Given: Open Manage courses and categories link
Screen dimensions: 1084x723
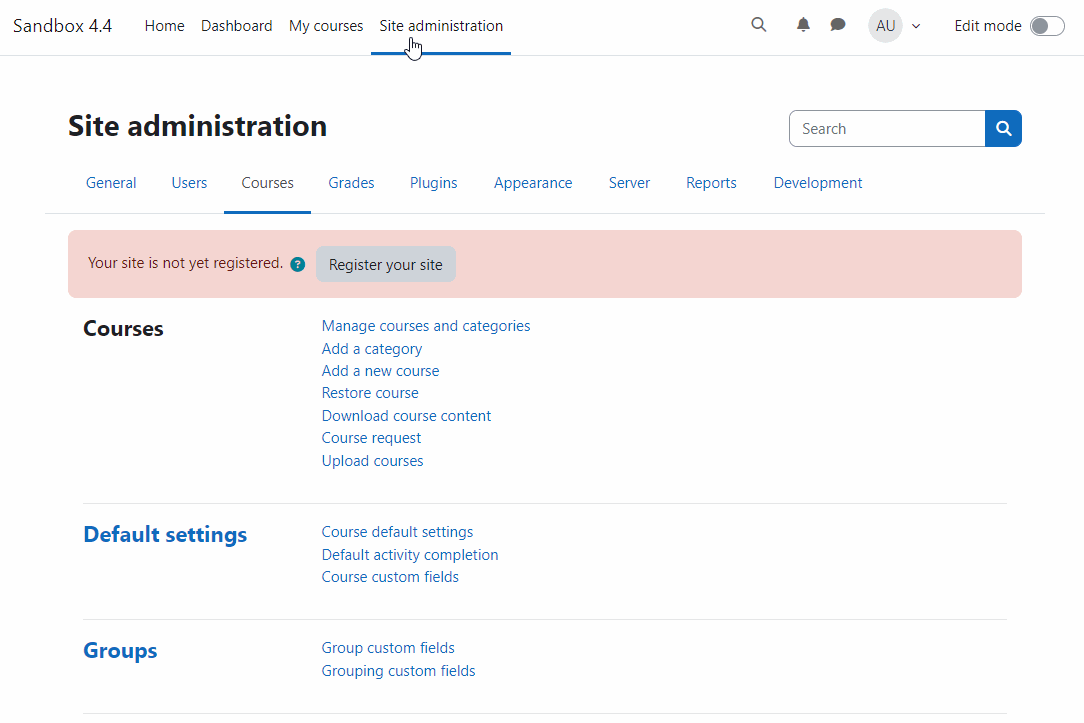Looking at the screenshot, I should (x=426, y=326).
